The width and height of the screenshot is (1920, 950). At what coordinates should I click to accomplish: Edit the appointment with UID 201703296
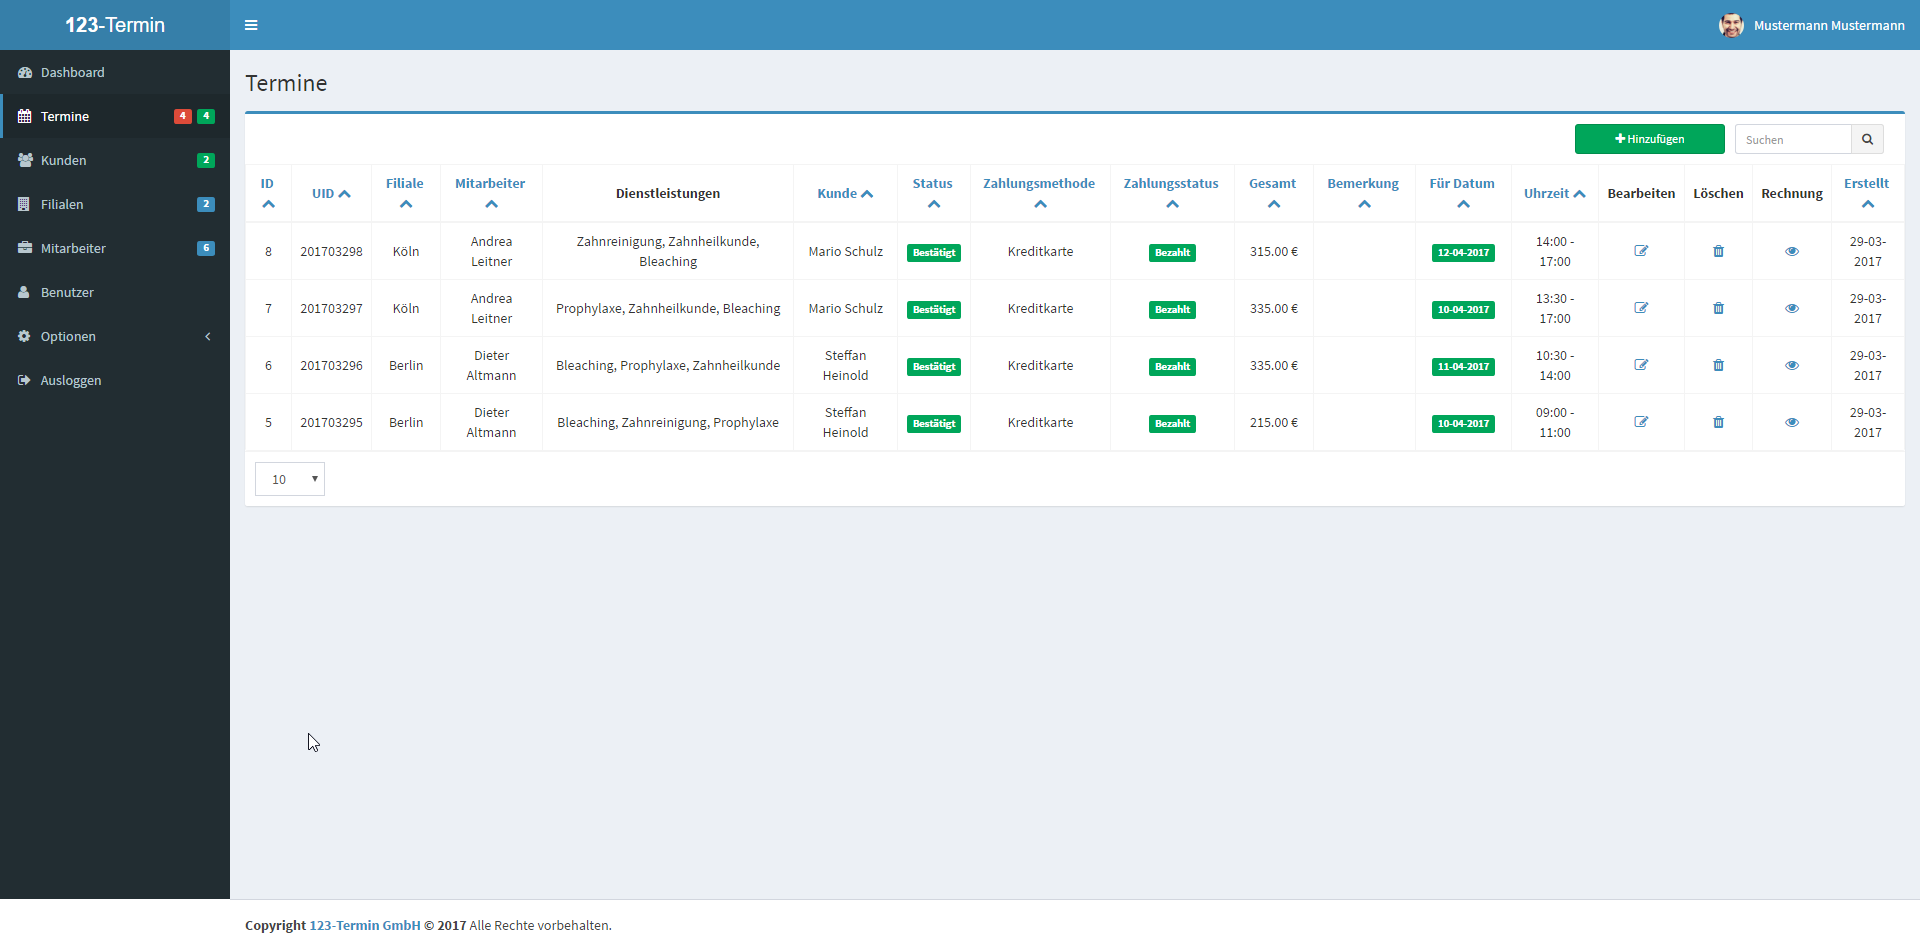[1641, 365]
